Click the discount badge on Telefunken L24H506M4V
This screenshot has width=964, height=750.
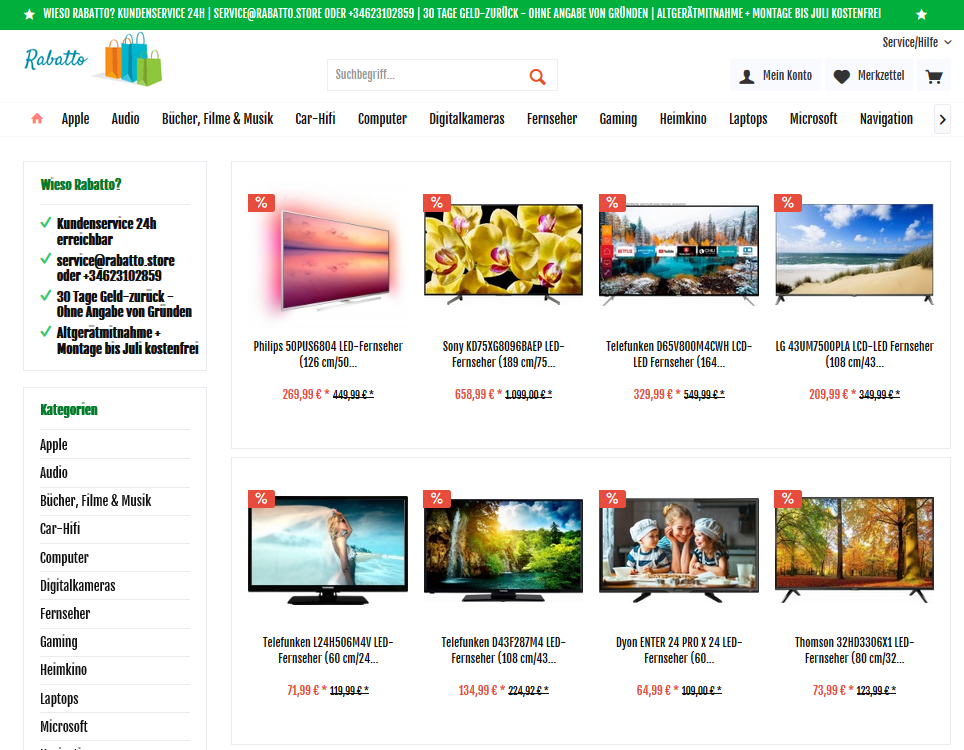[261, 499]
